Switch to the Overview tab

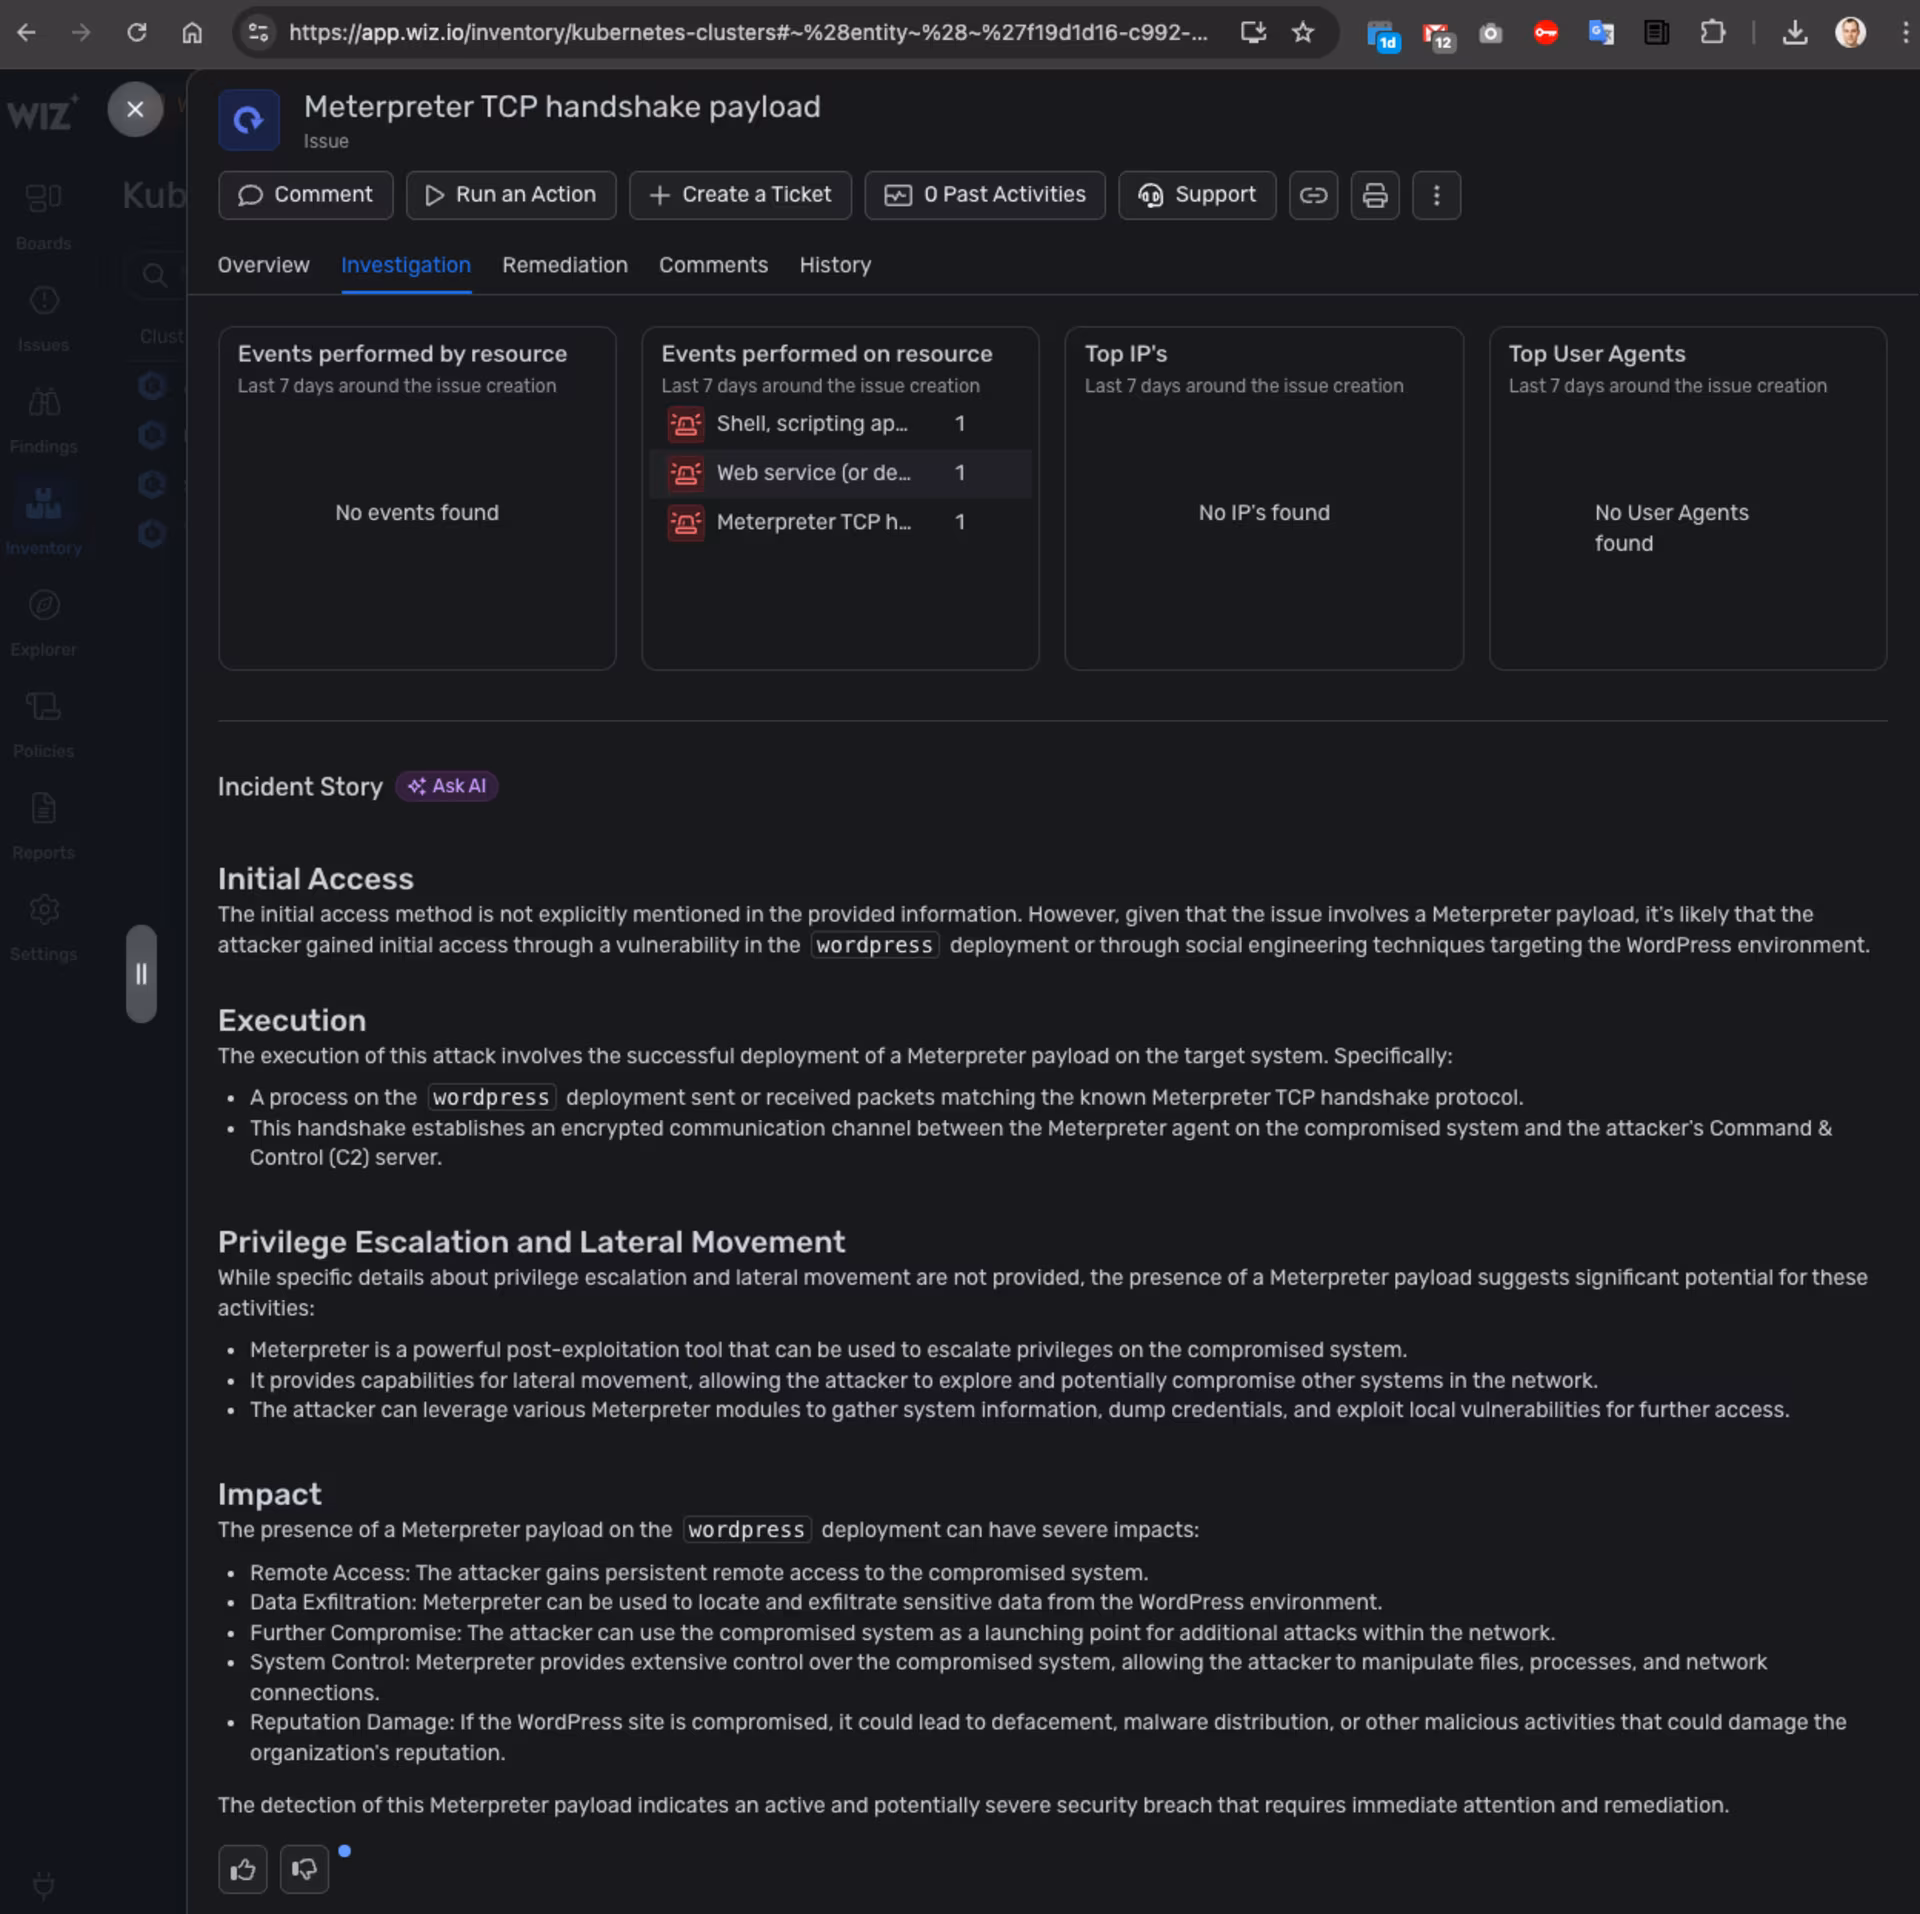coord(263,265)
